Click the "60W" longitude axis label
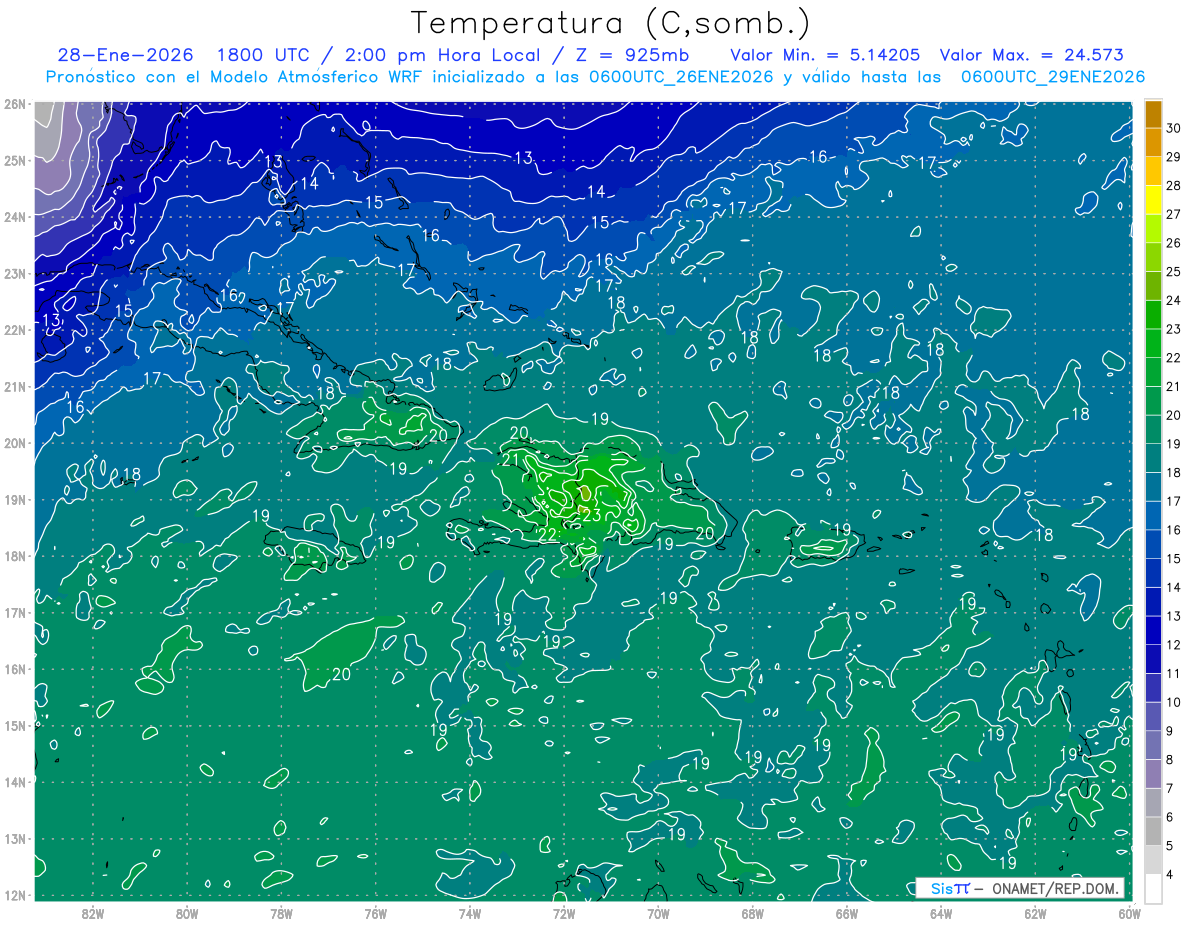This screenshot has height=927, width=1200. [1129, 913]
